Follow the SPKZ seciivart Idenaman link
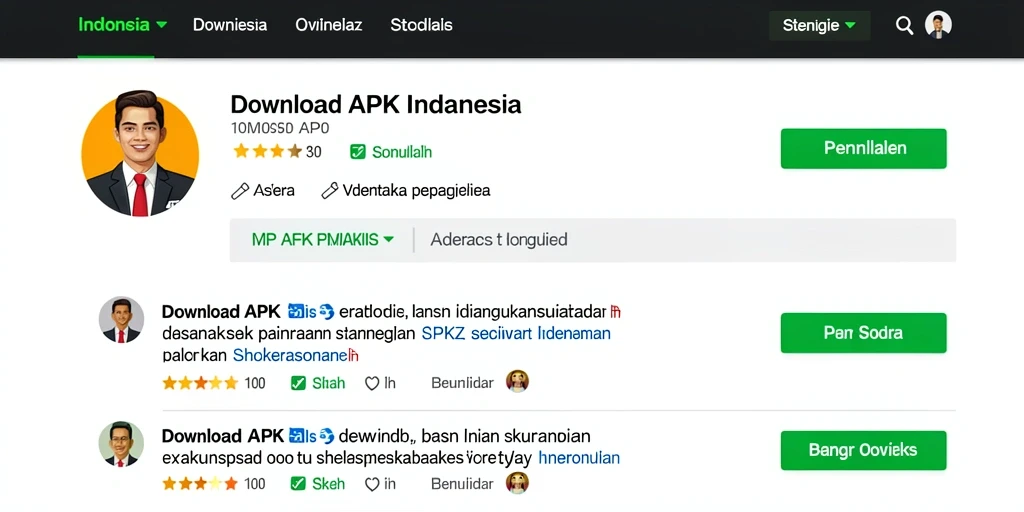This screenshot has width=1024, height=512. pos(516,334)
